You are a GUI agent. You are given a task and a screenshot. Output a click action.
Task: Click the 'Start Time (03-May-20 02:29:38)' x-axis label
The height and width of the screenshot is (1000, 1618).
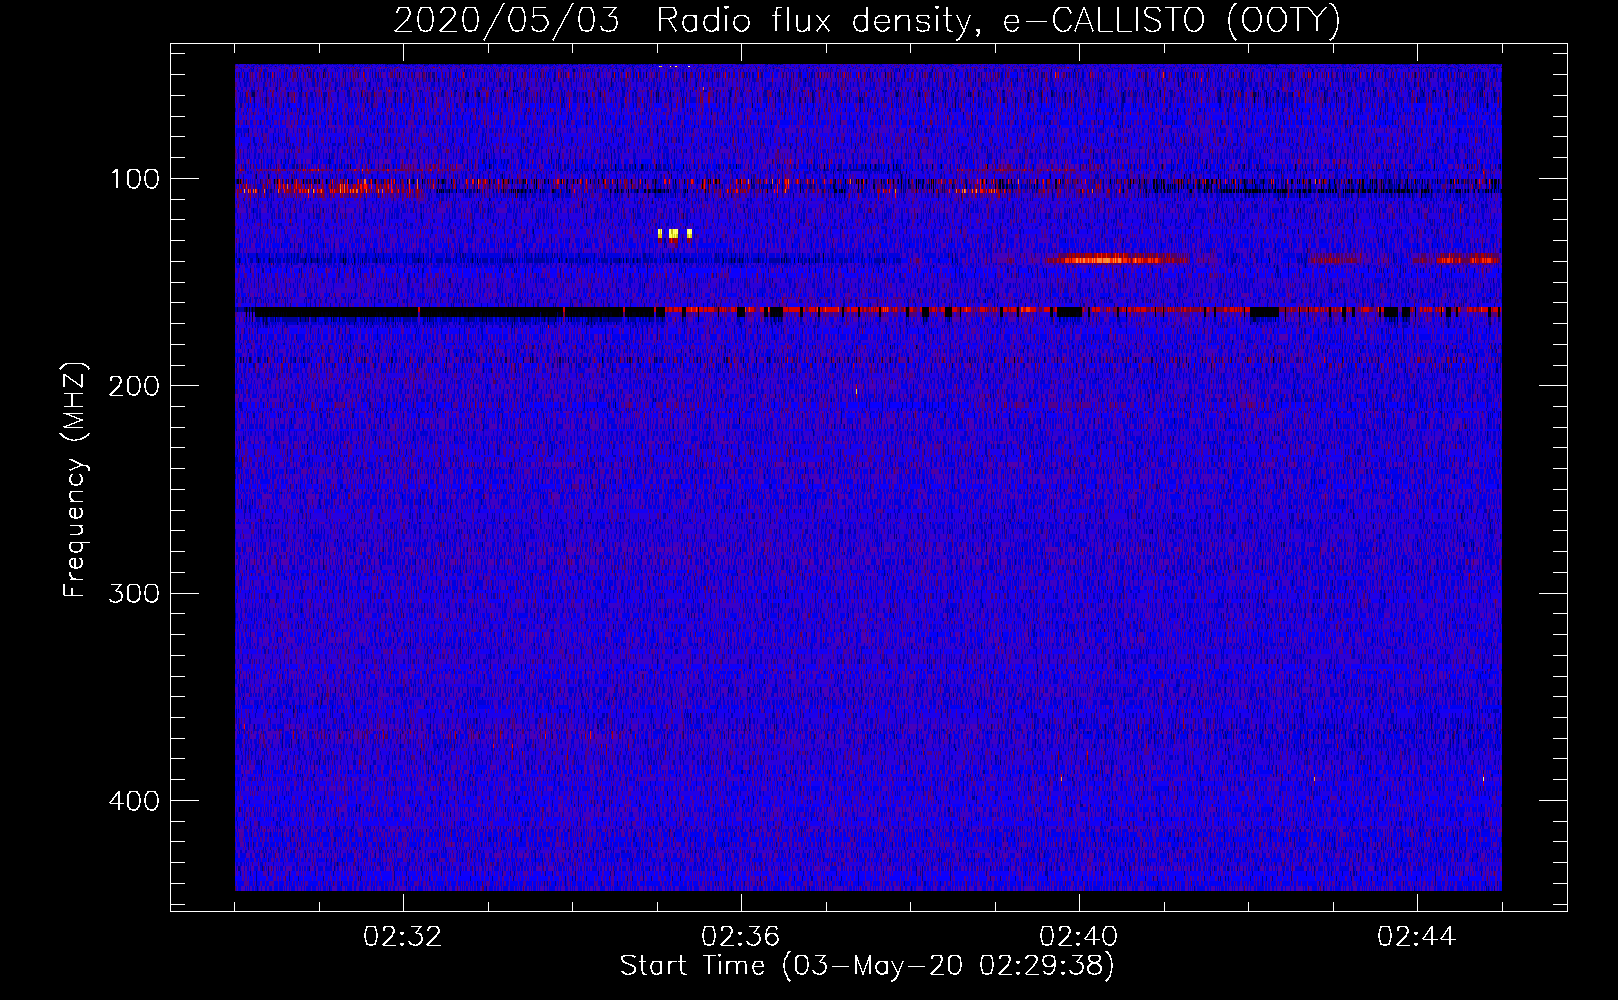[x=866, y=966]
